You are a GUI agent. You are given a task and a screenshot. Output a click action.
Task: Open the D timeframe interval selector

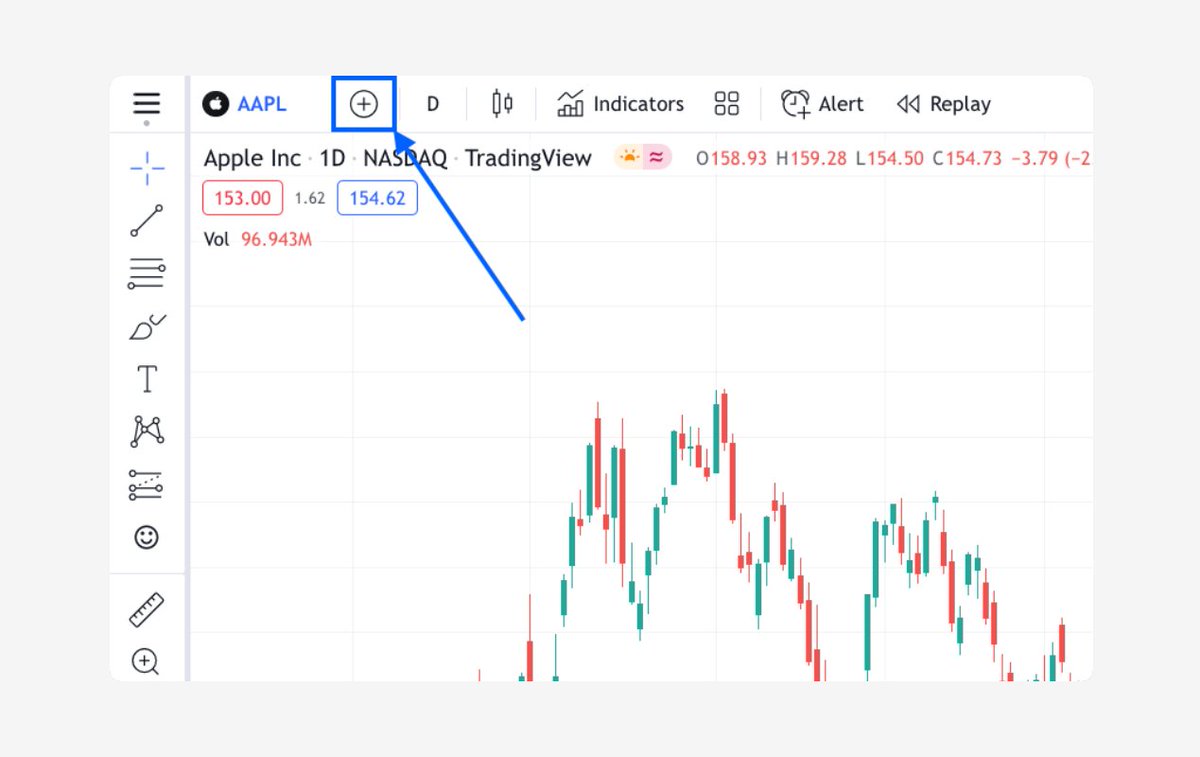point(433,104)
